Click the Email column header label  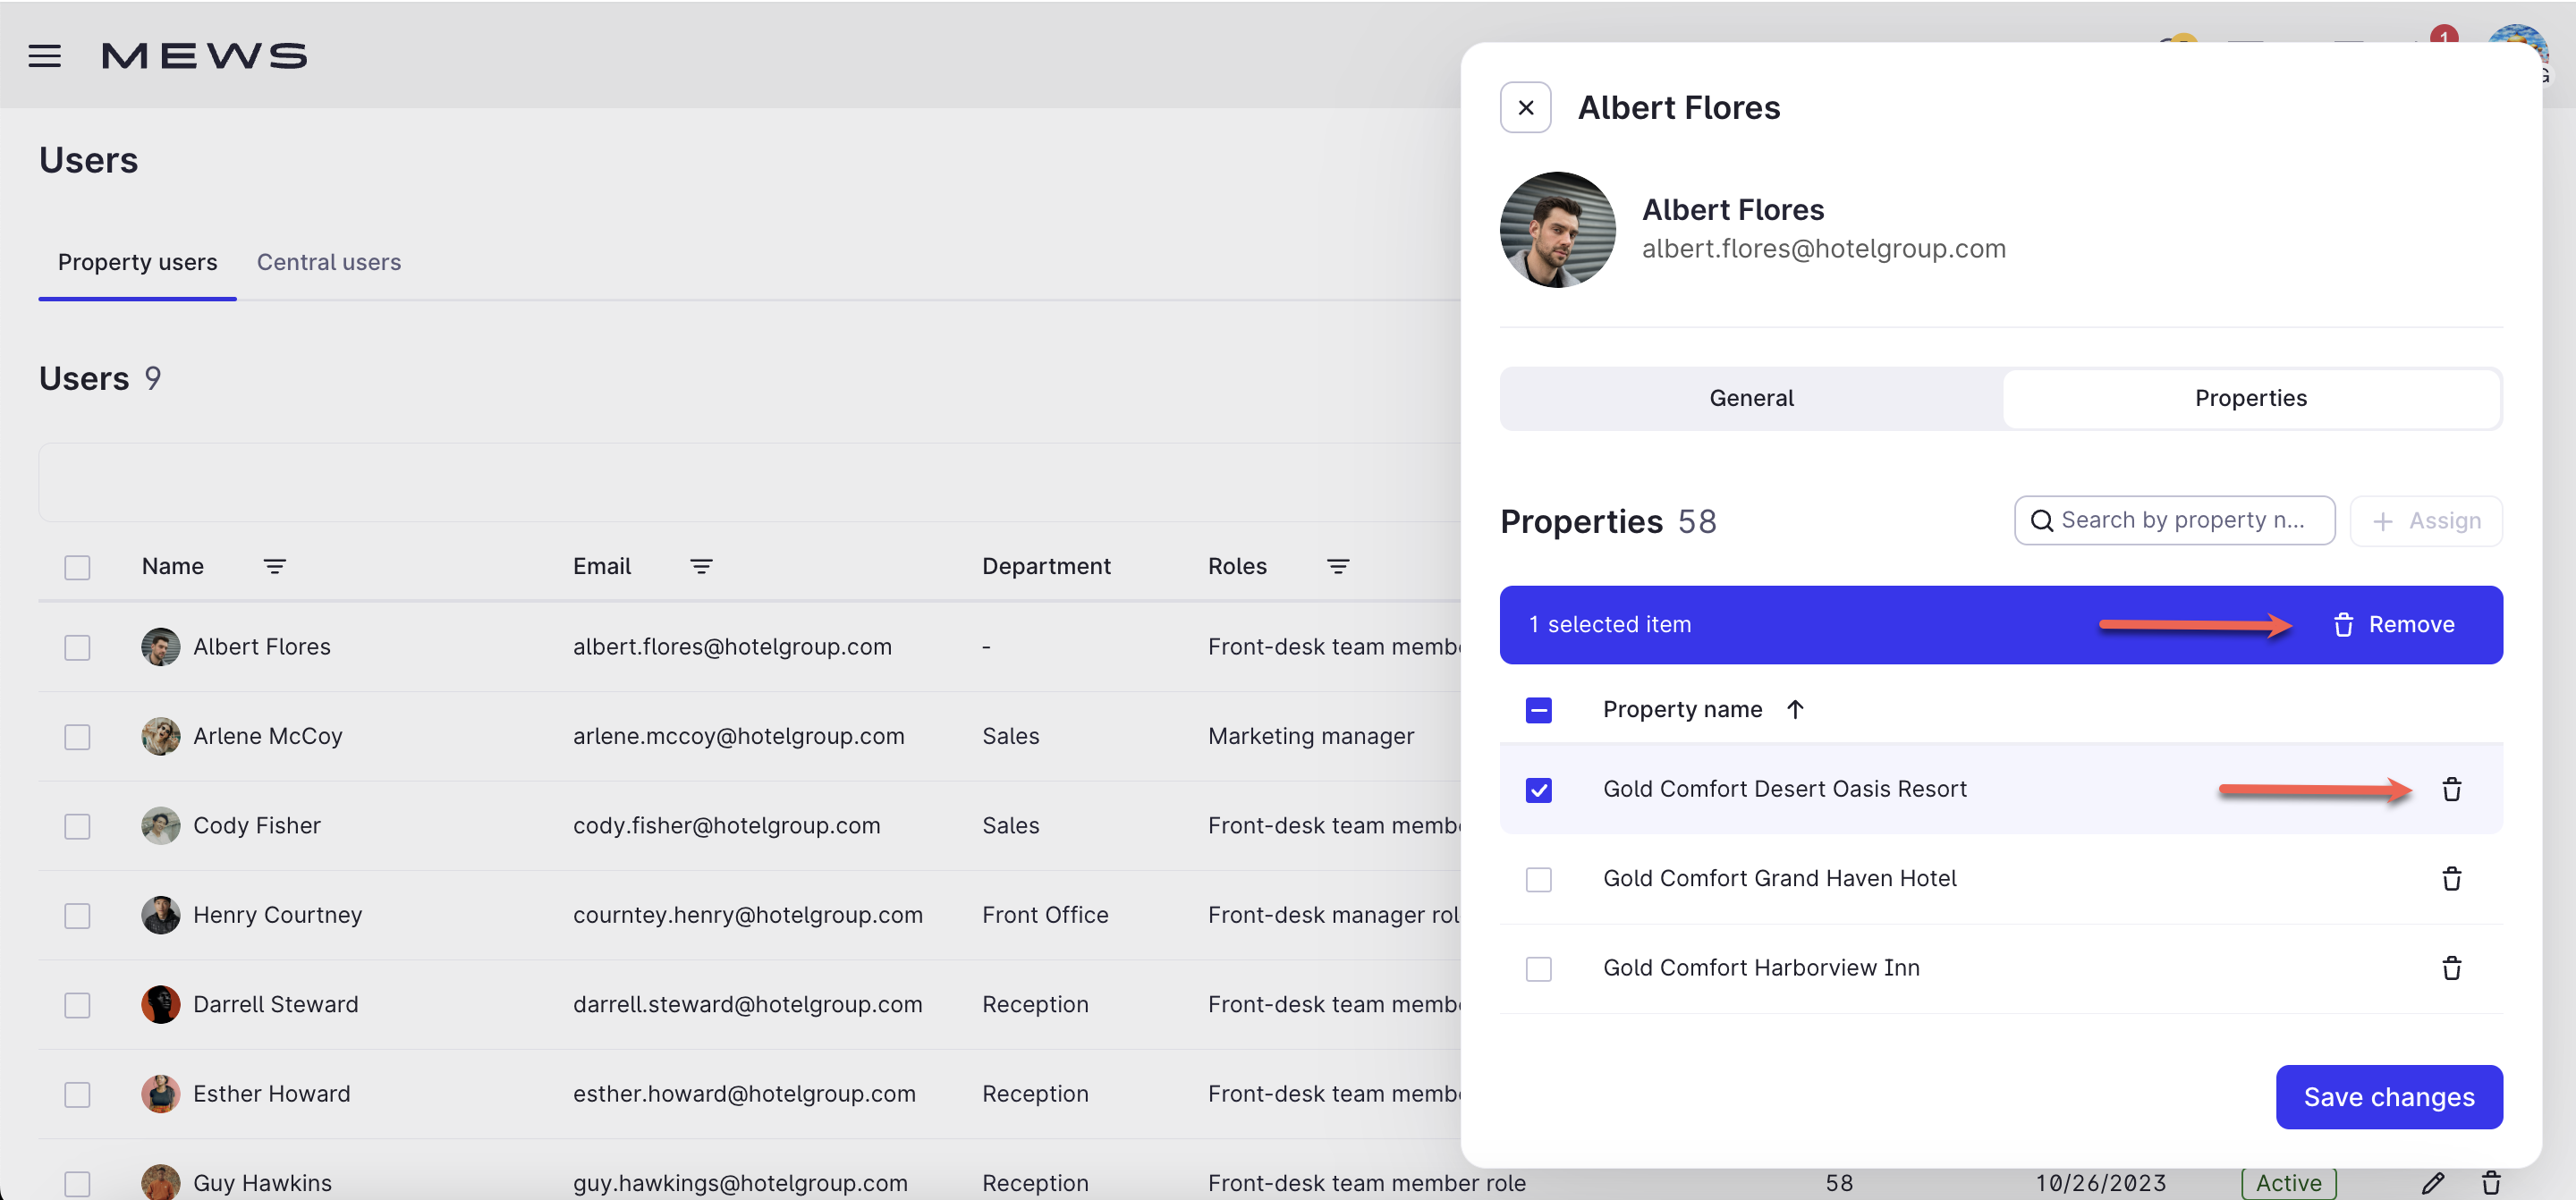[x=602, y=566]
